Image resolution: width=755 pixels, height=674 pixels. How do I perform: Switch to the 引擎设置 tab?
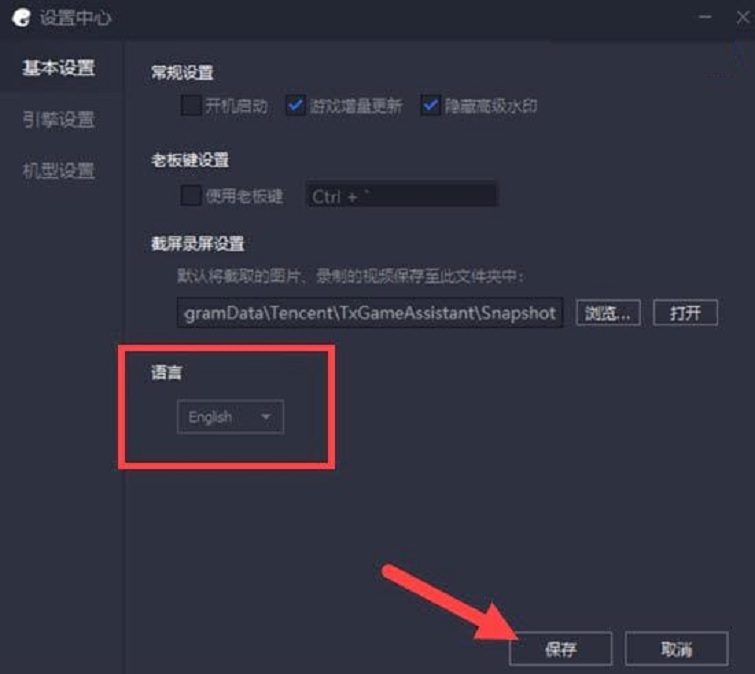point(59,119)
